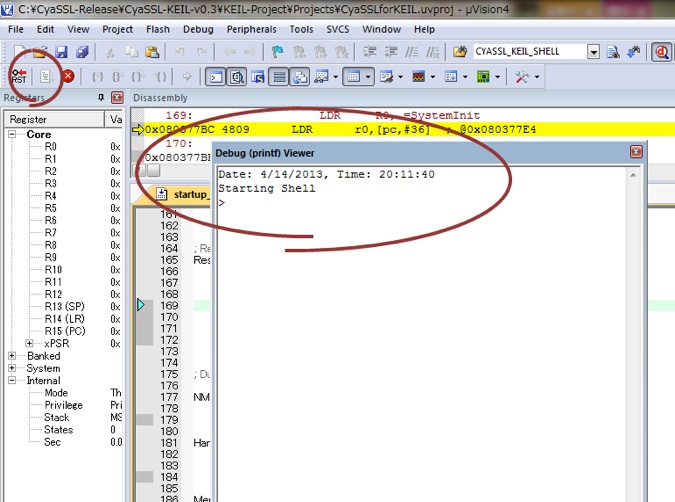
Task: Click the Insert Bookmark flag icon
Action: coord(278,52)
